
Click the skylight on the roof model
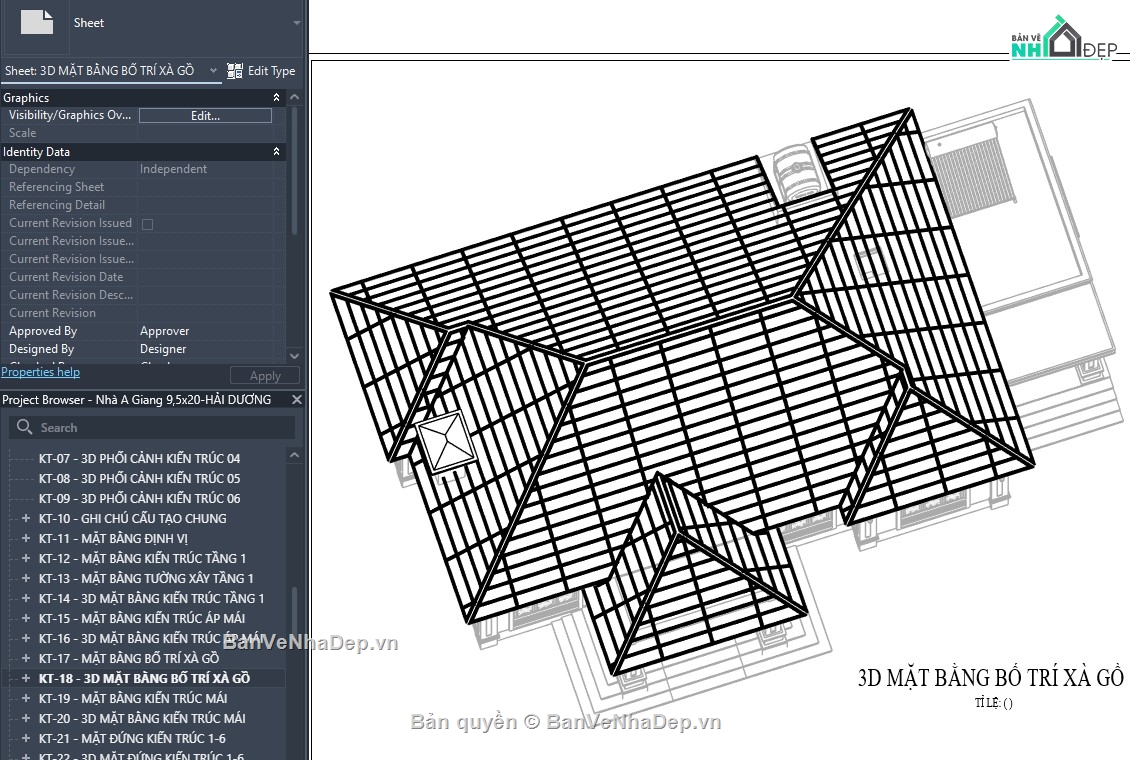[x=446, y=442]
